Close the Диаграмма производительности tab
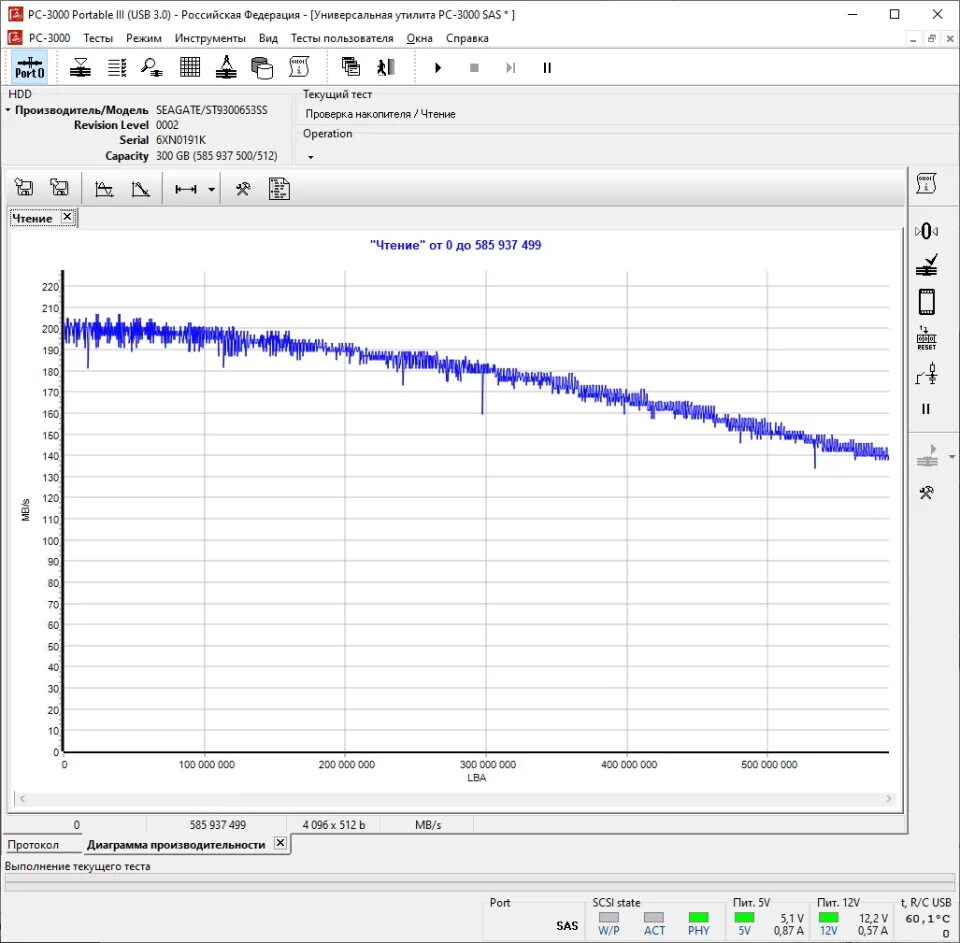 tap(280, 843)
